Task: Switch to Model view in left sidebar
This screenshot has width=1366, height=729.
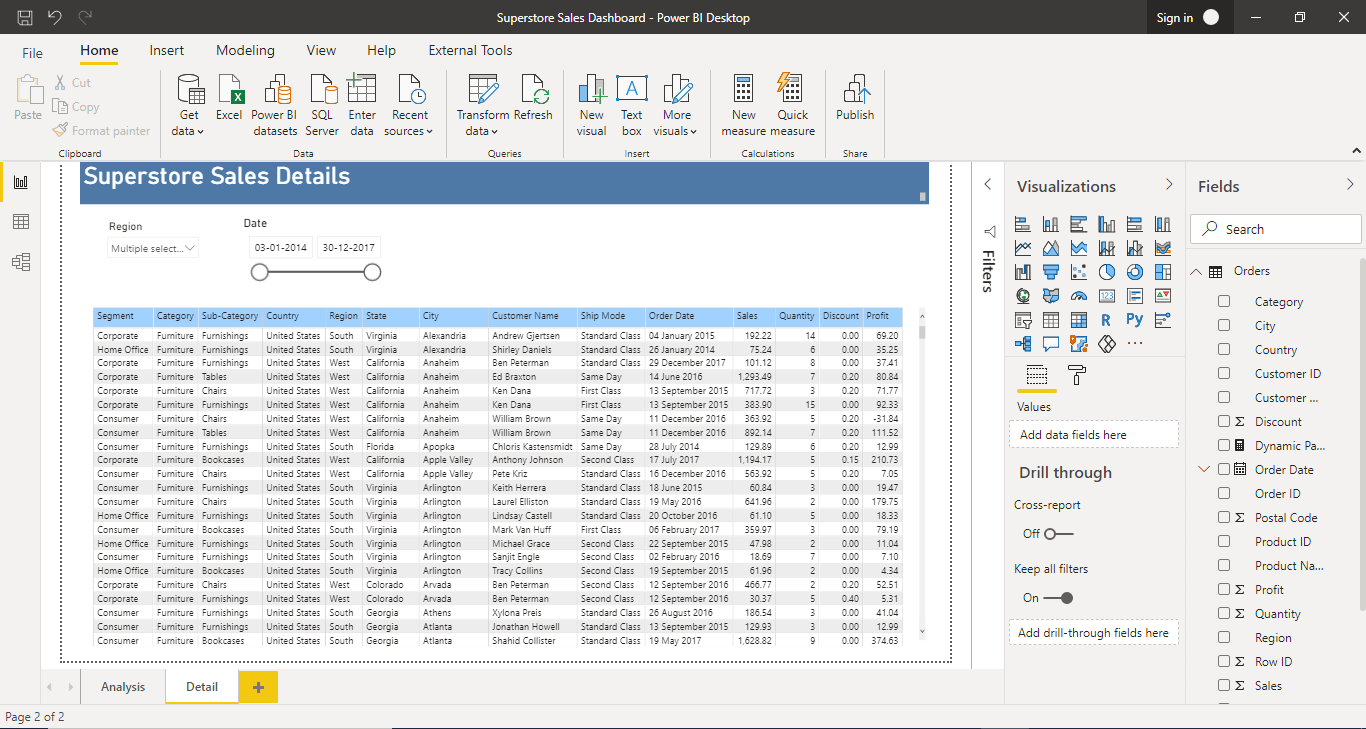Action: coord(20,262)
